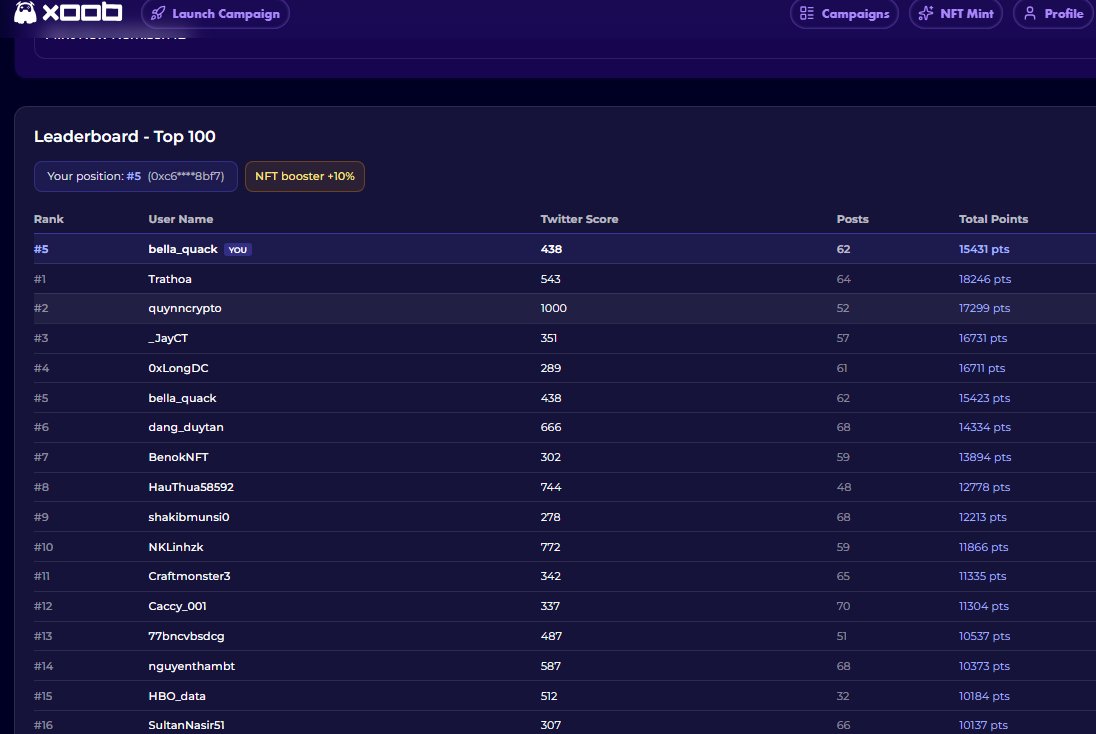This screenshot has width=1096, height=734.
Task: Select user name quynncrypto
Action: (x=185, y=308)
